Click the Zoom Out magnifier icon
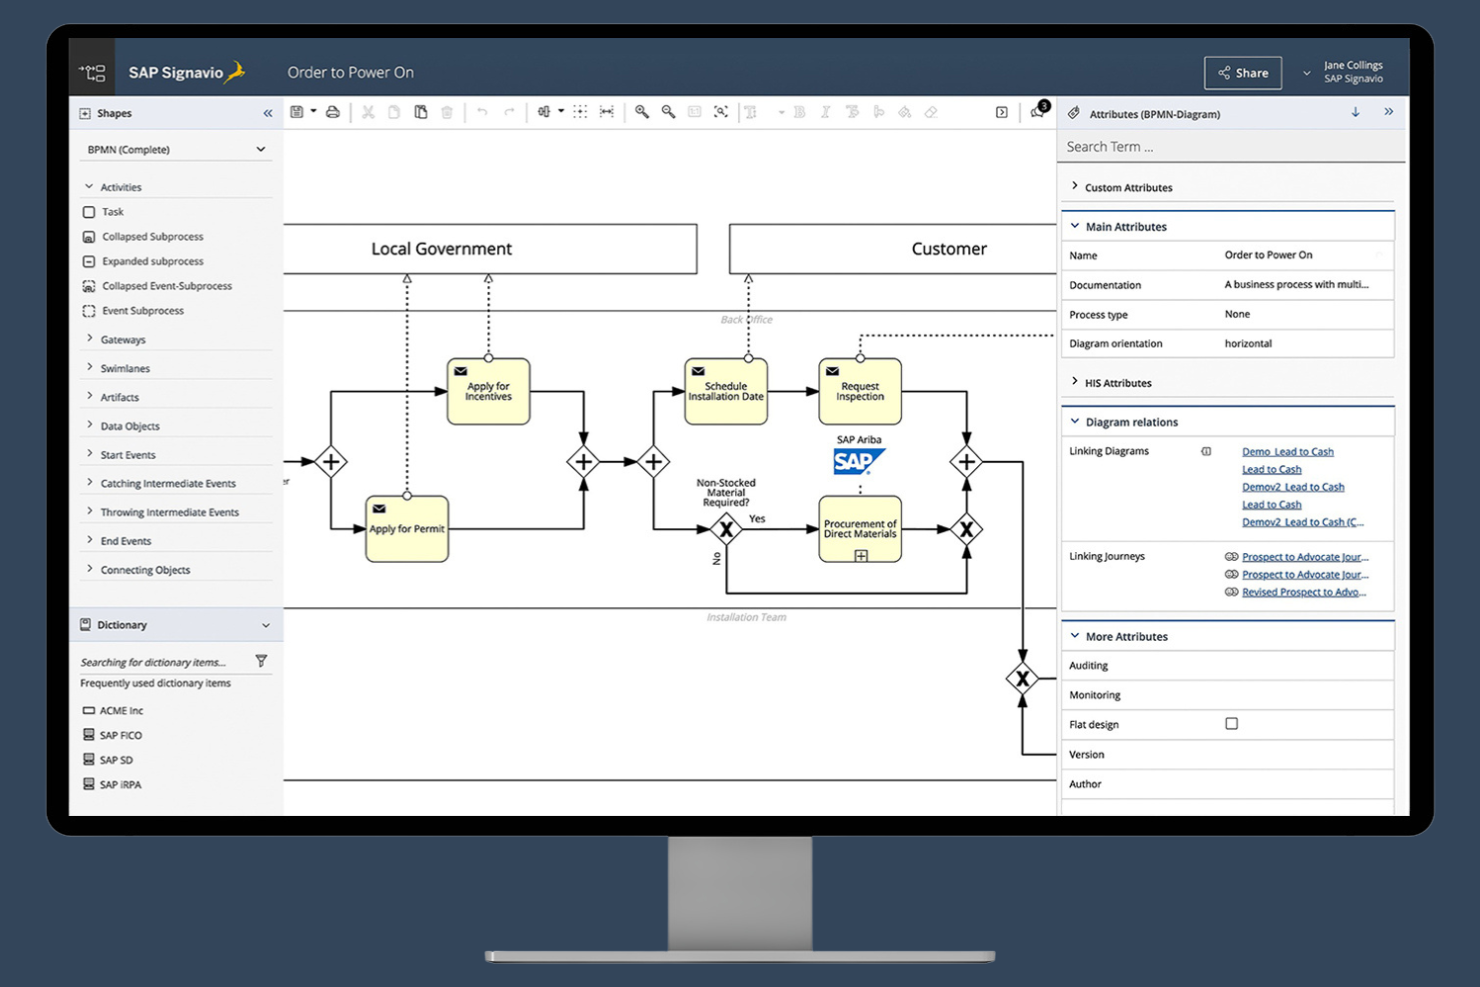 pyautogui.click(x=668, y=111)
